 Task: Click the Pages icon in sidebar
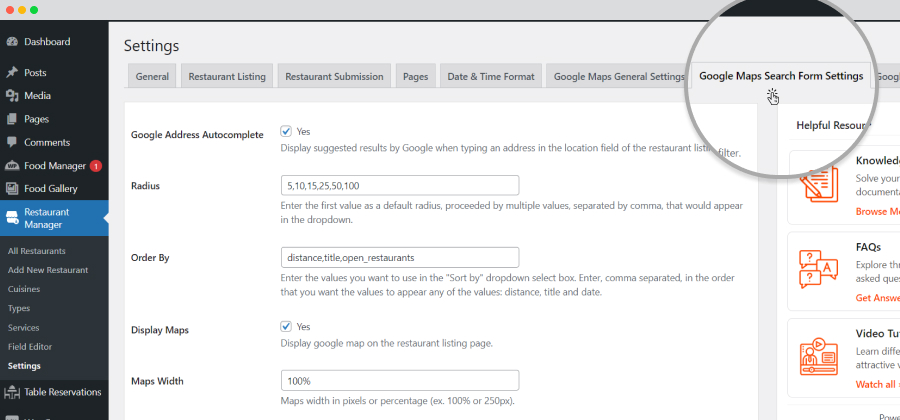pos(11,119)
